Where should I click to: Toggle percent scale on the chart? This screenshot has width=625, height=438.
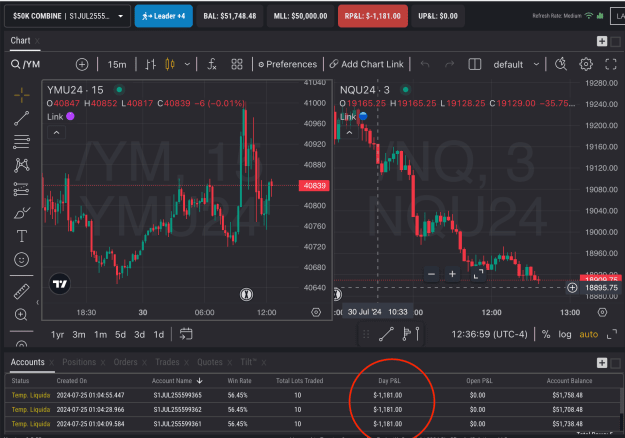point(546,334)
